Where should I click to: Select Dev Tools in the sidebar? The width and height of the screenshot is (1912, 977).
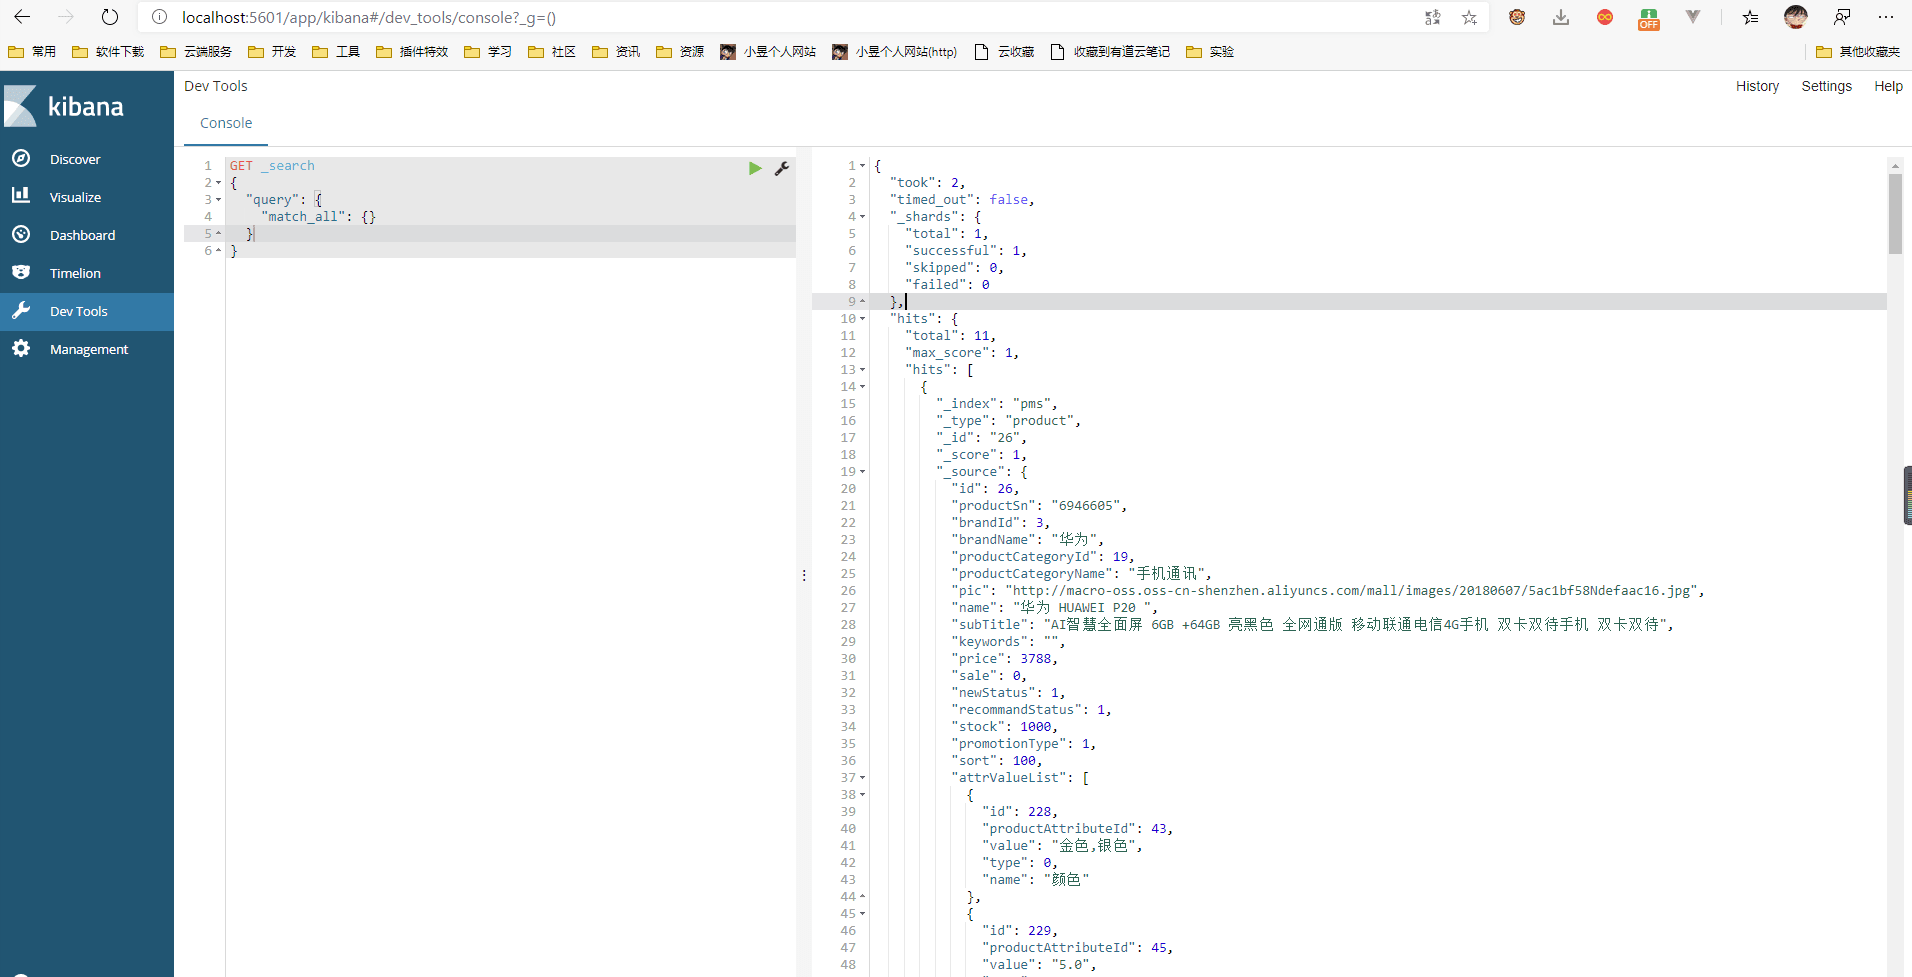click(87, 311)
